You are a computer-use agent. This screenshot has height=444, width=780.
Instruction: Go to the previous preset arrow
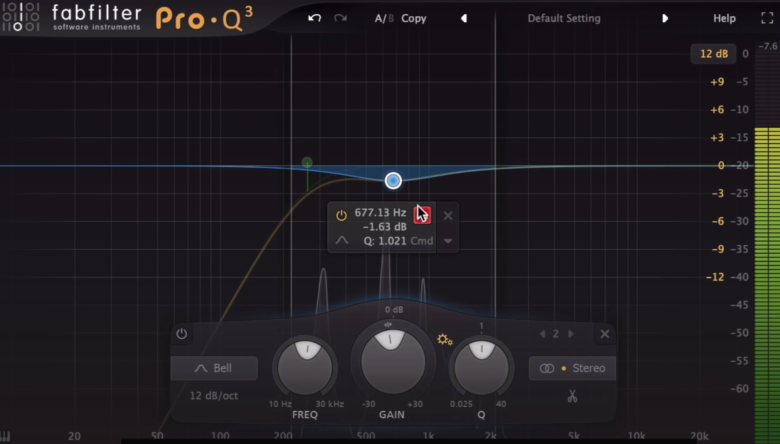tap(464, 18)
